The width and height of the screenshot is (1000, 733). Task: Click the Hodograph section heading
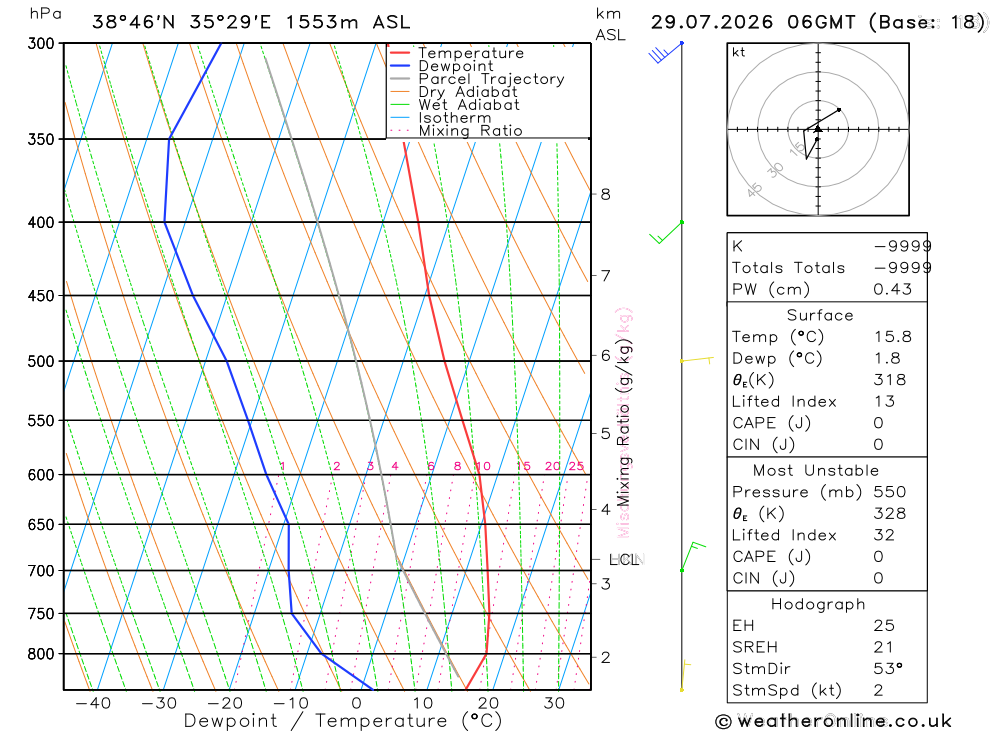pyautogui.click(x=818, y=604)
